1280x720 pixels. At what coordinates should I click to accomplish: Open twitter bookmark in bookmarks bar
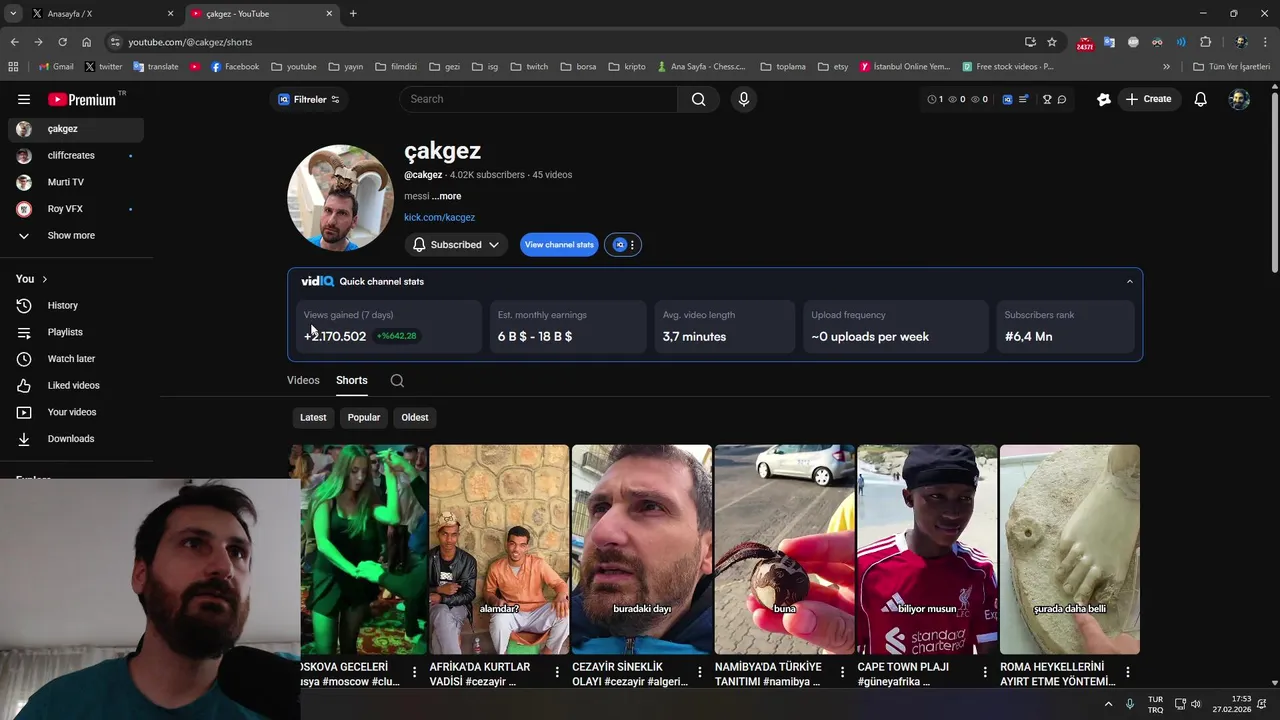point(103,67)
